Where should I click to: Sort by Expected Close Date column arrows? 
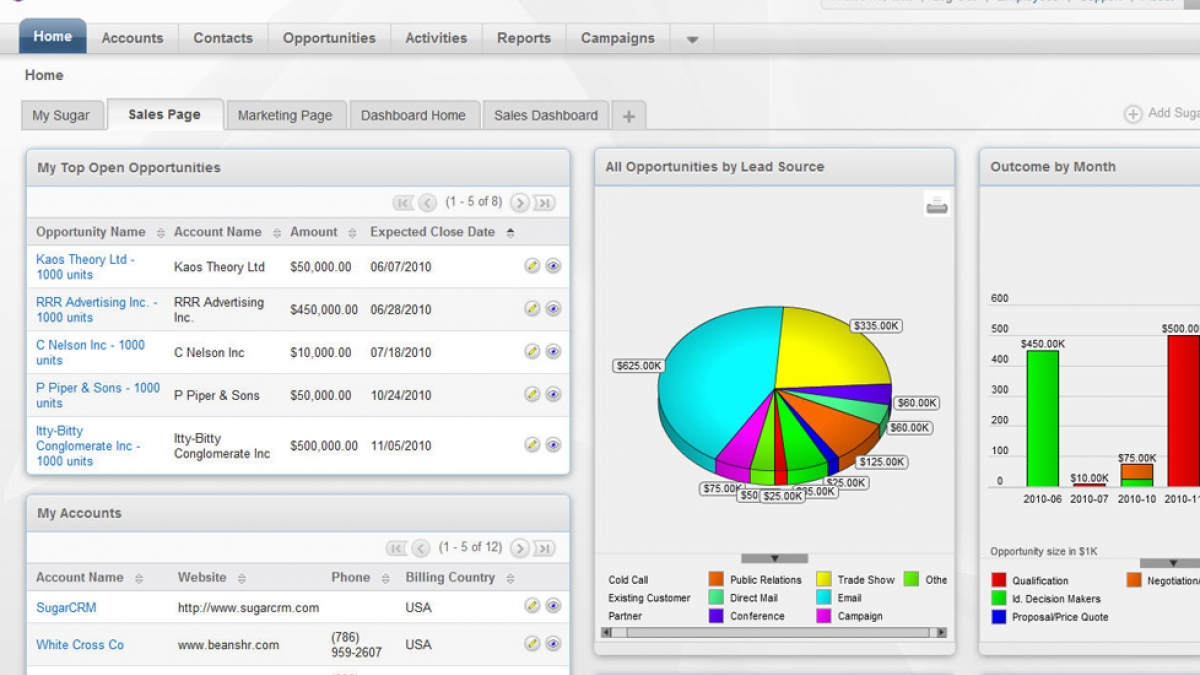(510, 233)
